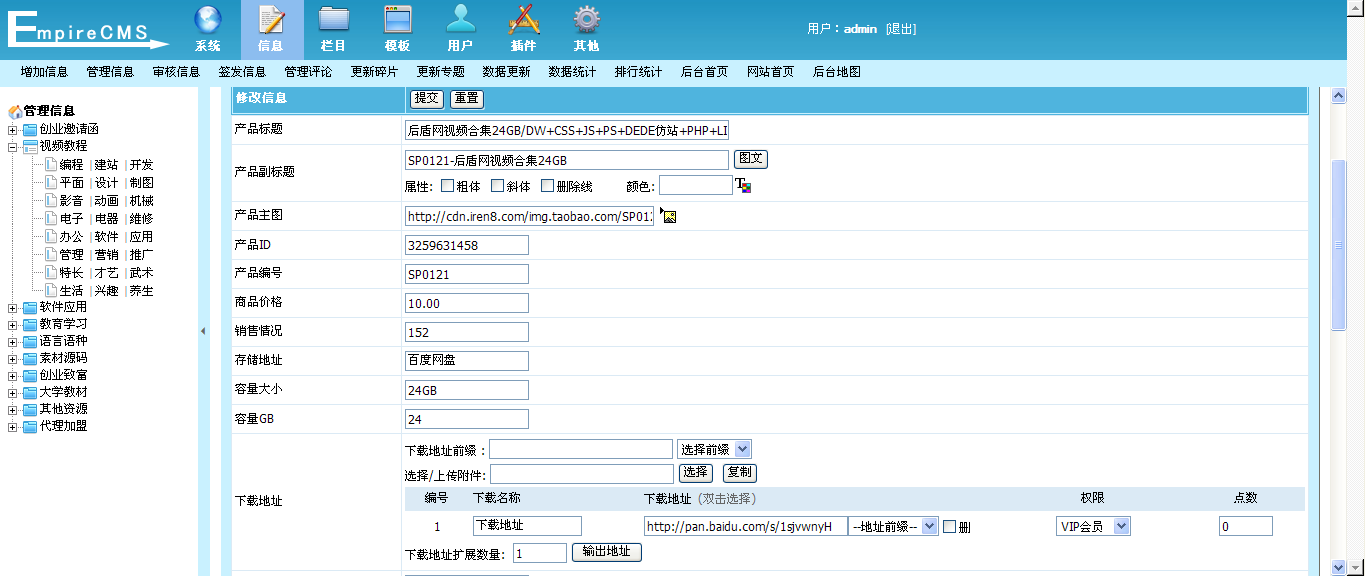
Task: Enable the 粗体 (bold) checkbox
Action: [x=447, y=186]
